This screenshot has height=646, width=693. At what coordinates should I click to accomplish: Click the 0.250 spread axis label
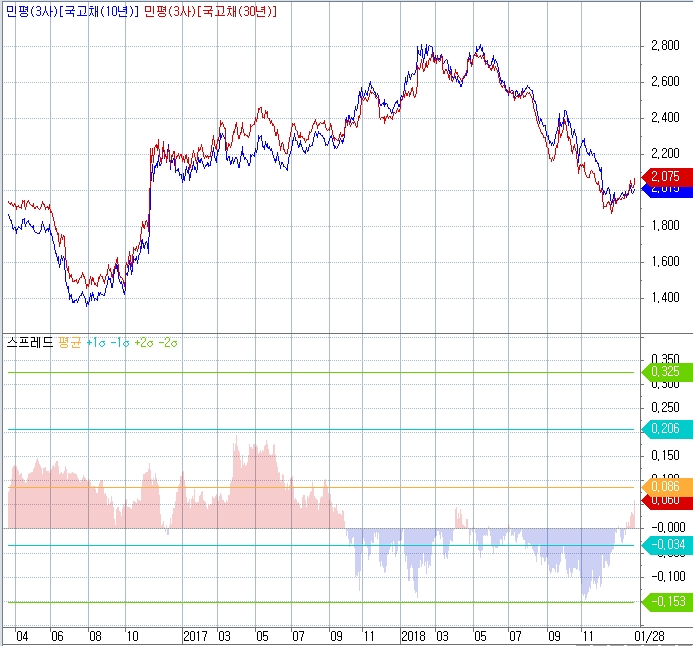coord(664,406)
